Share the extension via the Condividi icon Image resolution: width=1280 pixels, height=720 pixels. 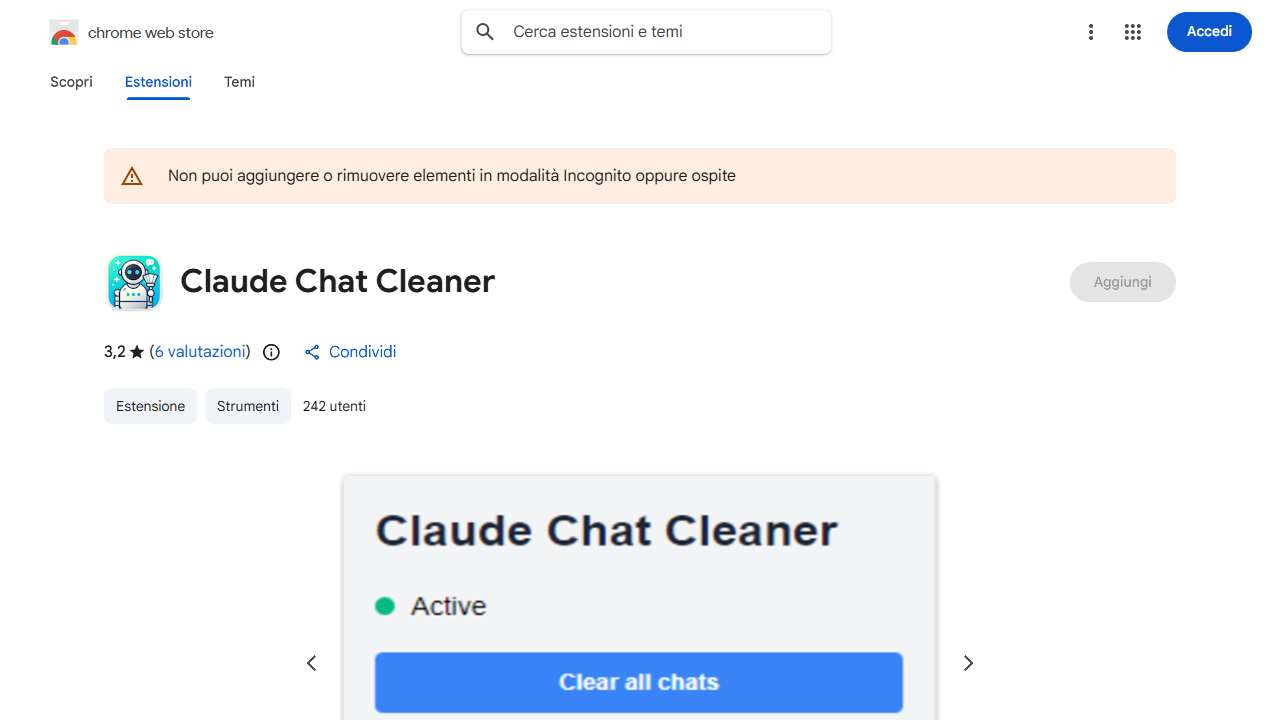tap(311, 352)
